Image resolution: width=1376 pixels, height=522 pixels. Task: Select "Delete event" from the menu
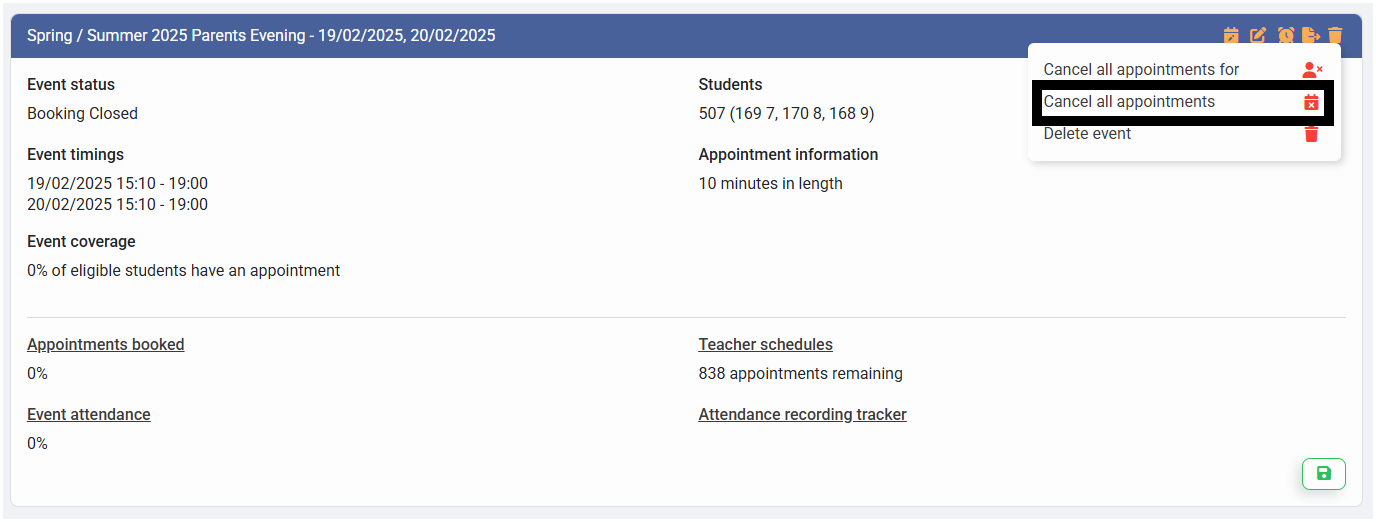[1087, 134]
